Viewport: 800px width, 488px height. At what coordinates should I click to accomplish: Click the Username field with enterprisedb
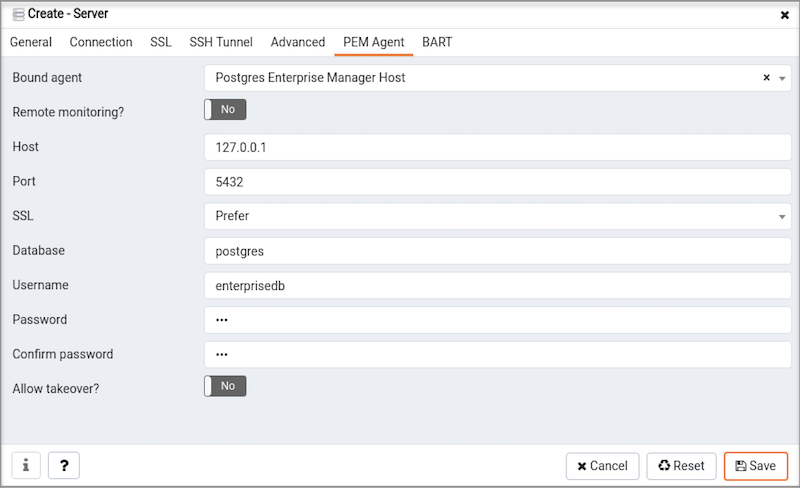[x=497, y=285]
